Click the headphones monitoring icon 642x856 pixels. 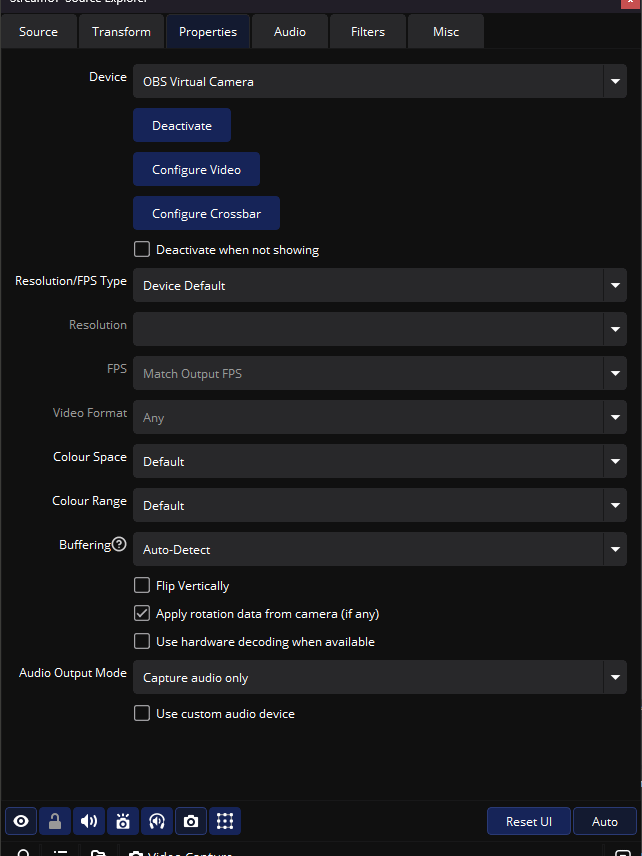pos(157,822)
